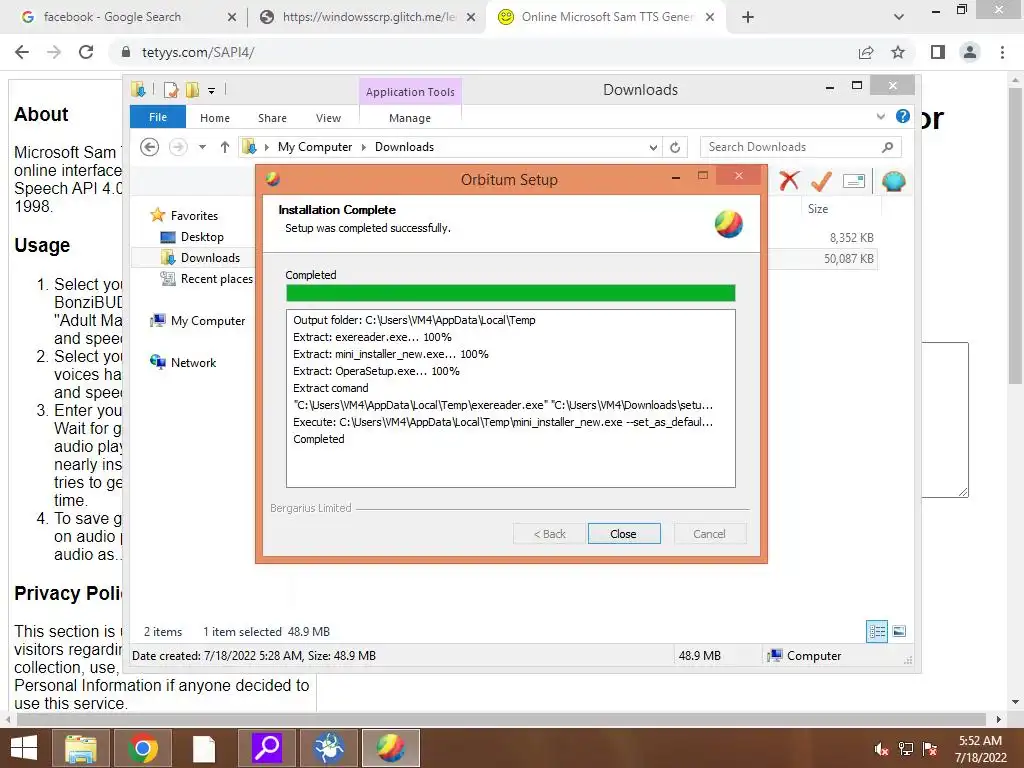
Task: Click the Downloads breadcrumb segment
Action: pyautogui.click(x=404, y=147)
